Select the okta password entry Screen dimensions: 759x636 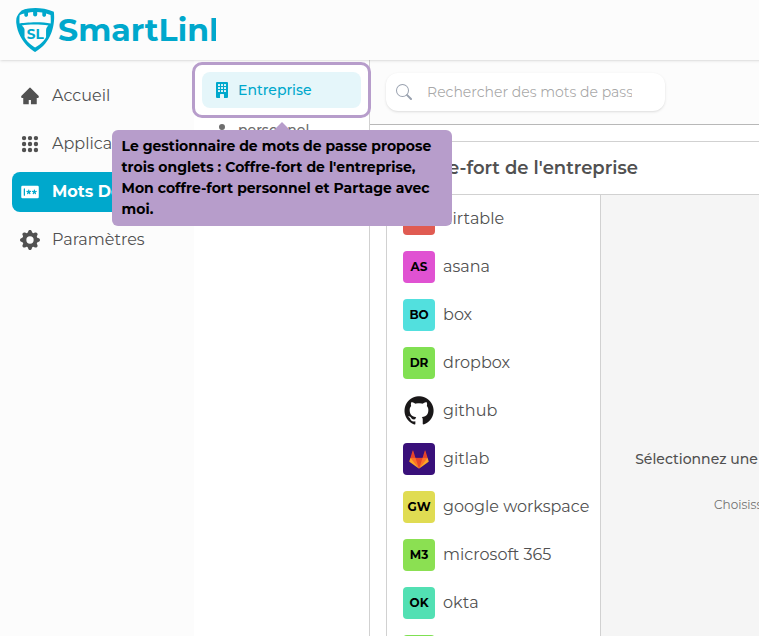pyautogui.click(x=461, y=603)
